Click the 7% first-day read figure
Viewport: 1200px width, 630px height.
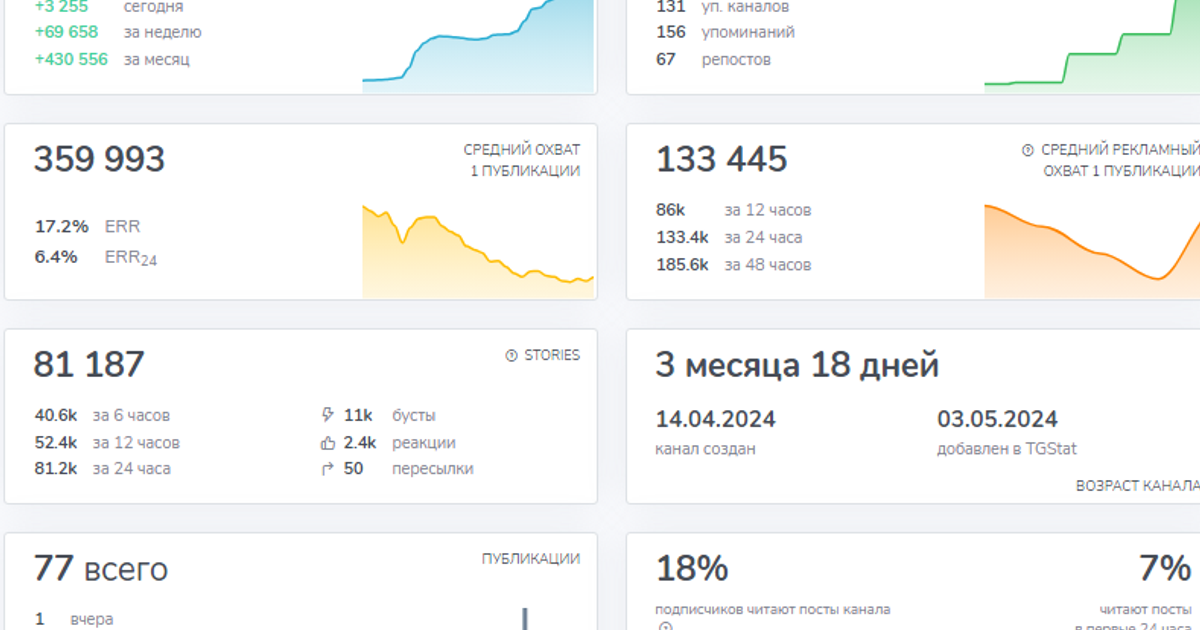click(x=1165, y=569)
